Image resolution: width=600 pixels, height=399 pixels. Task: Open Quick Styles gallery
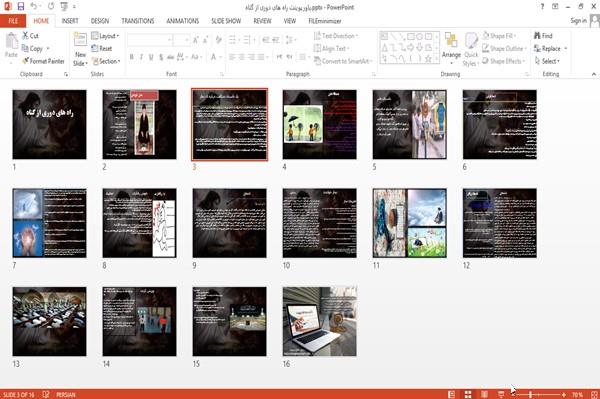click(471, 49)
